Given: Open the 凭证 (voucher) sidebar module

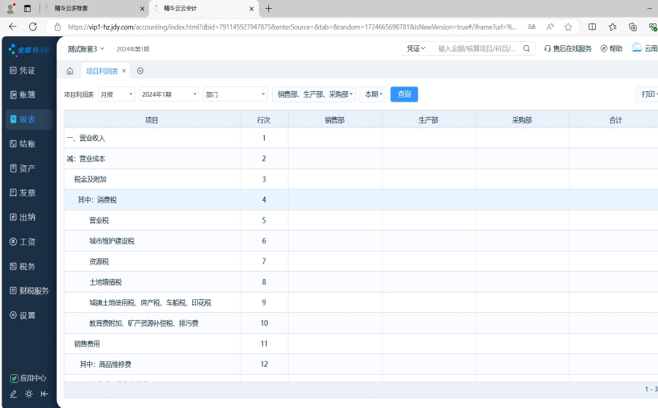Looking at the screenshot, I should tap(24, 71).
